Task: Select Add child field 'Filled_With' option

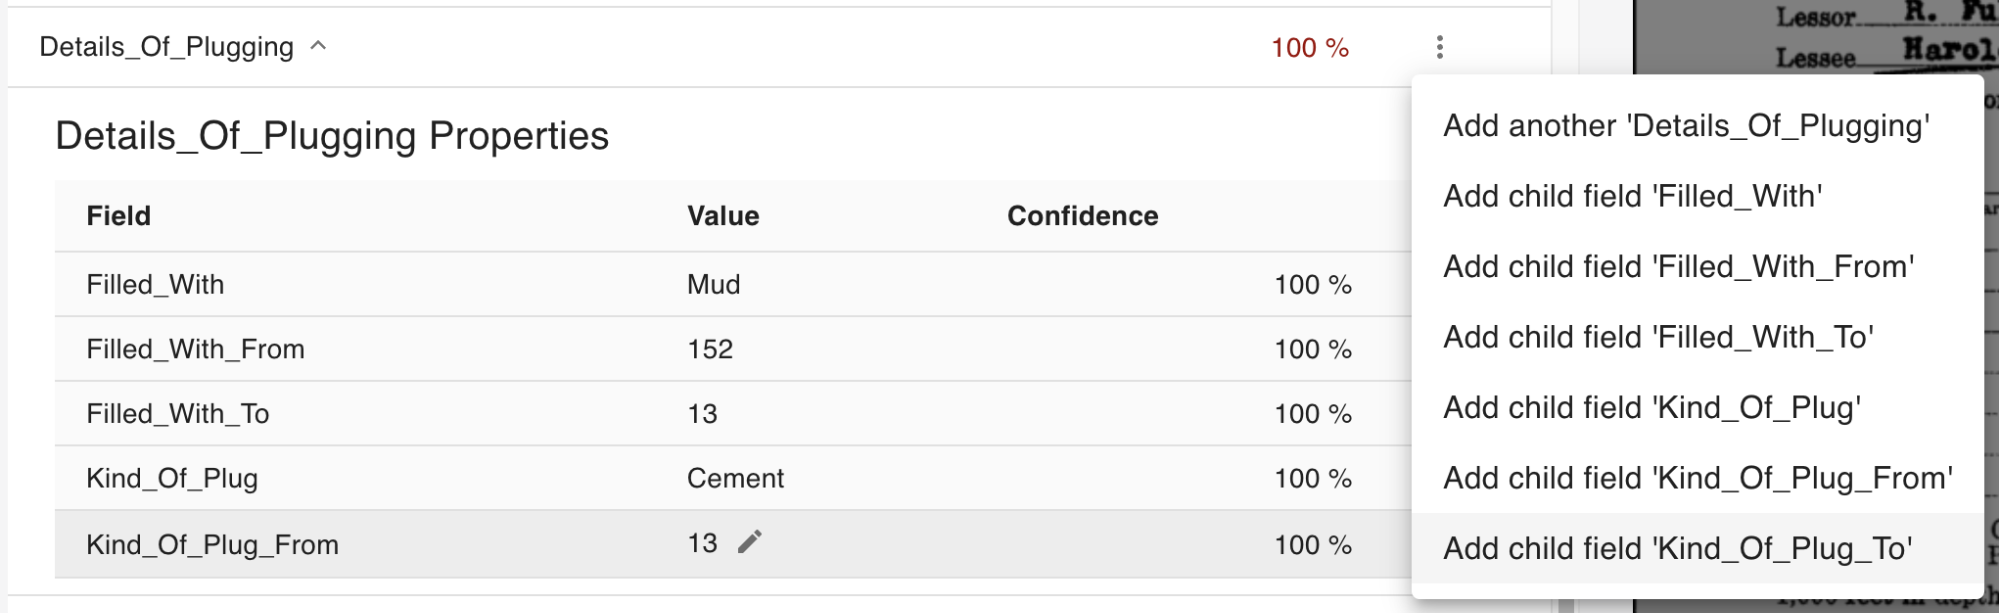Action: (x=1632, y=196)
